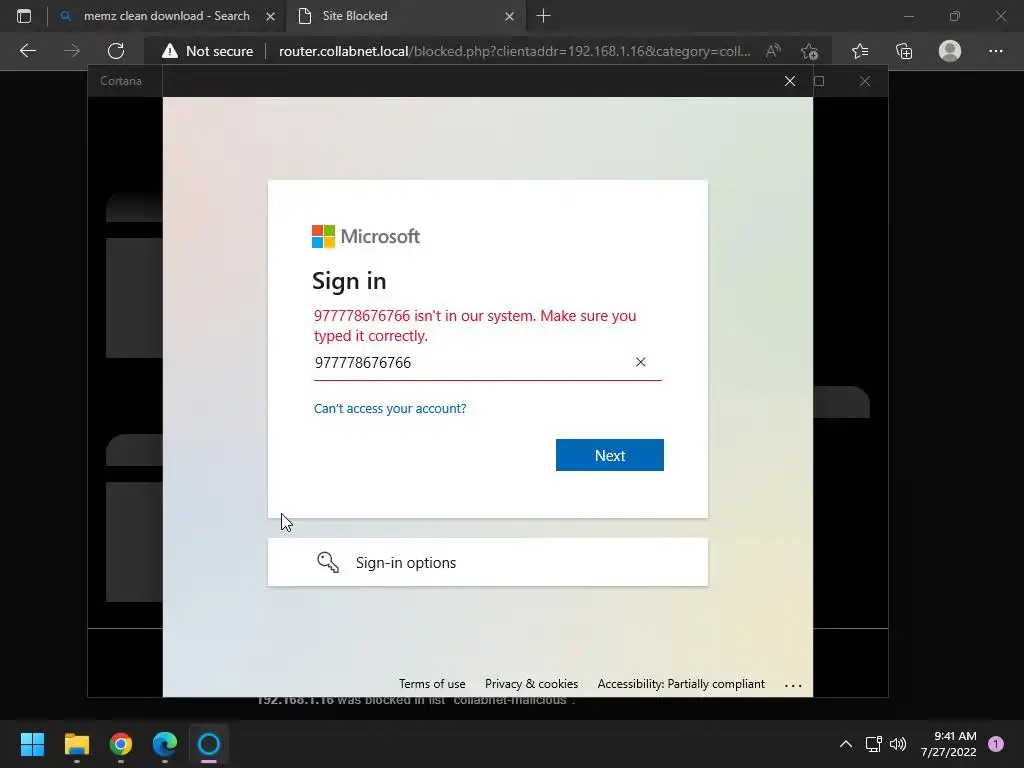This screenshot has height=768, width=1024.
Task: Open the Favorites list
Action: coord(860,51)
